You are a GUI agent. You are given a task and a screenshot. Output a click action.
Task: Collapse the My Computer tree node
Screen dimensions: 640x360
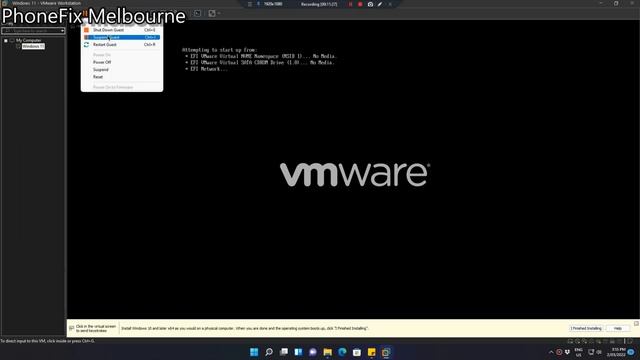click(x=6, y=40)
